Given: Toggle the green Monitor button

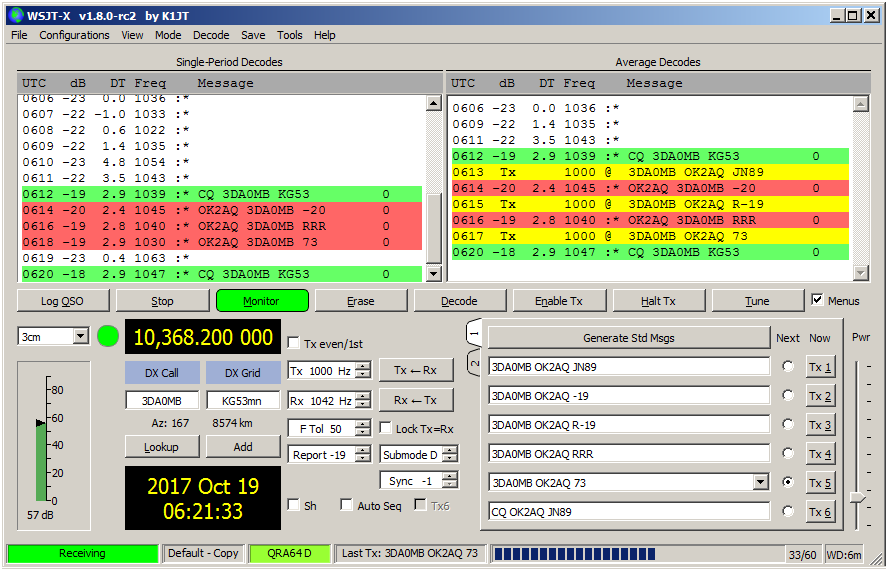Looking at the screenshot, I should coord(262,301).
